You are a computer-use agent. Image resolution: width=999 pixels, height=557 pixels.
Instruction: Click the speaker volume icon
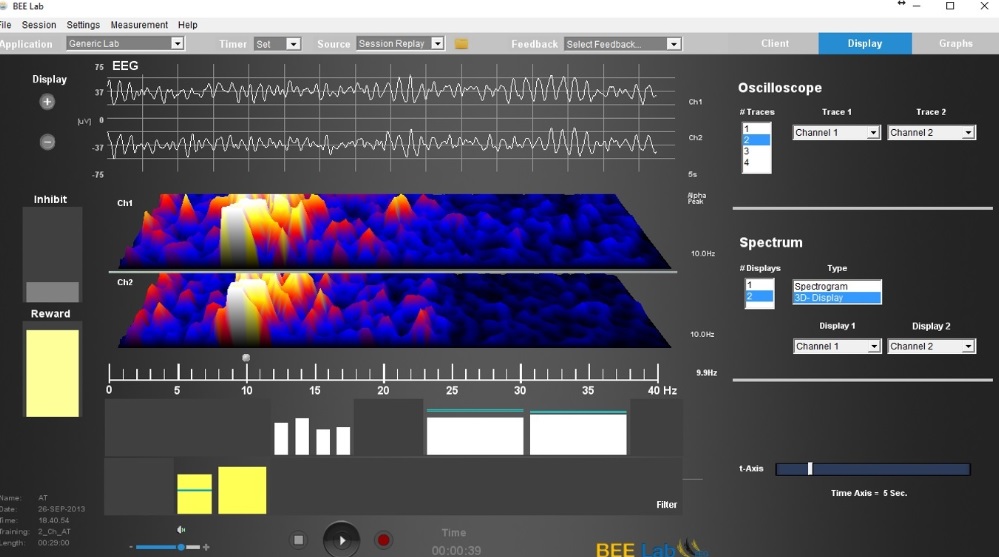[181, 530]
